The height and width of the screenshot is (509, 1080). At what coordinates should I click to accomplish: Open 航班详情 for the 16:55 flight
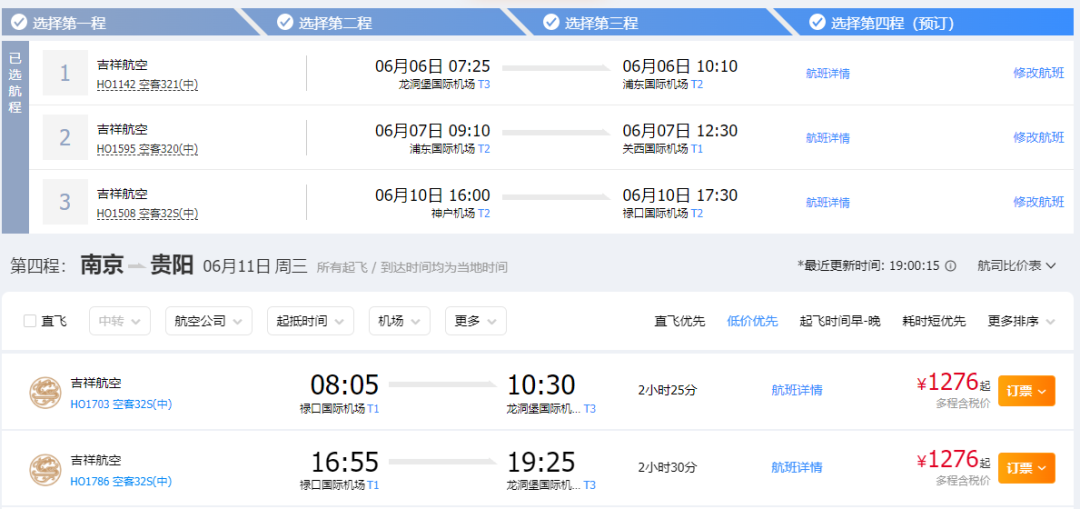click(797, 468)
